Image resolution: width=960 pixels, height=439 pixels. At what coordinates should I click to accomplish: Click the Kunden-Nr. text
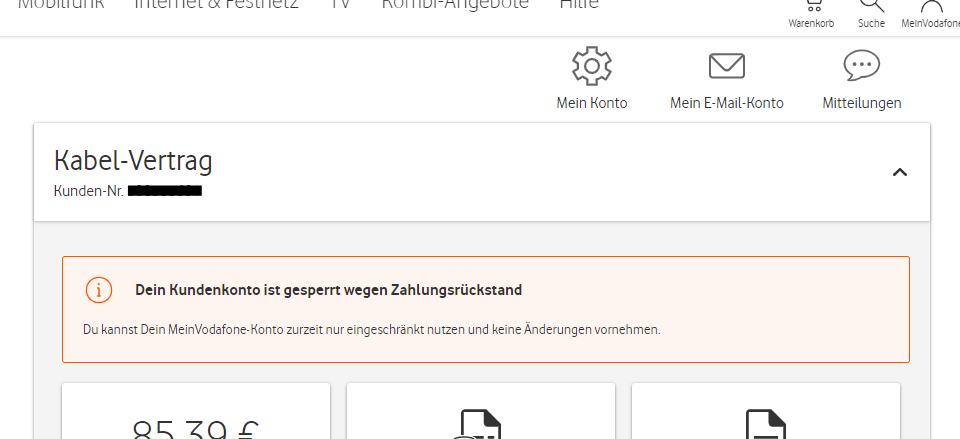coord(89,190)
